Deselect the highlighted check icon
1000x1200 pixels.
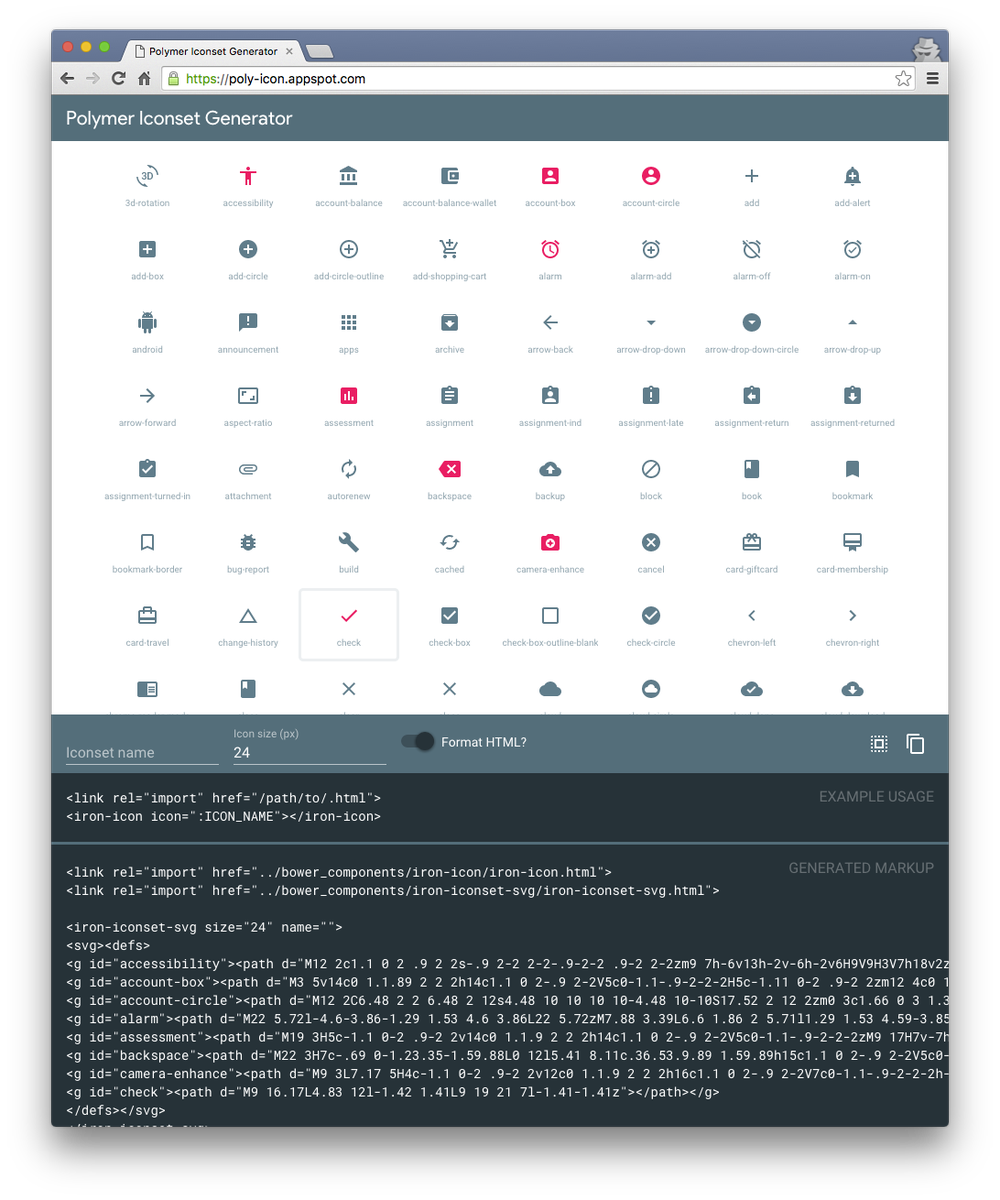(348, 615)
